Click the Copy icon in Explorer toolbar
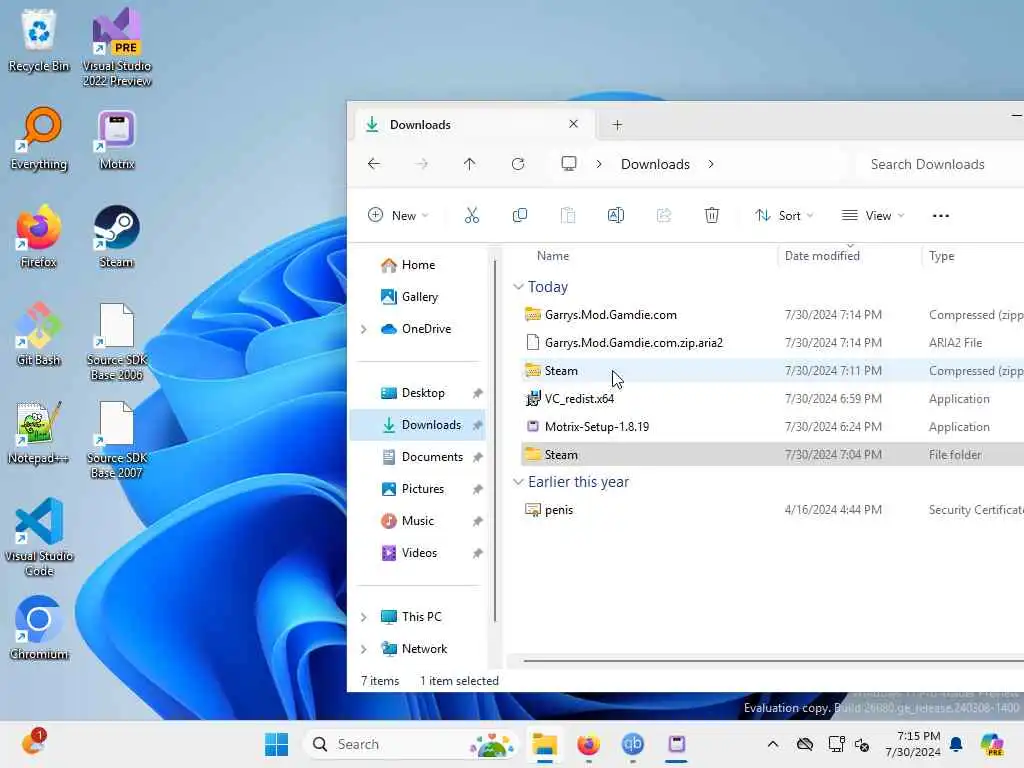1024x768 pixels. click(520, 216)
